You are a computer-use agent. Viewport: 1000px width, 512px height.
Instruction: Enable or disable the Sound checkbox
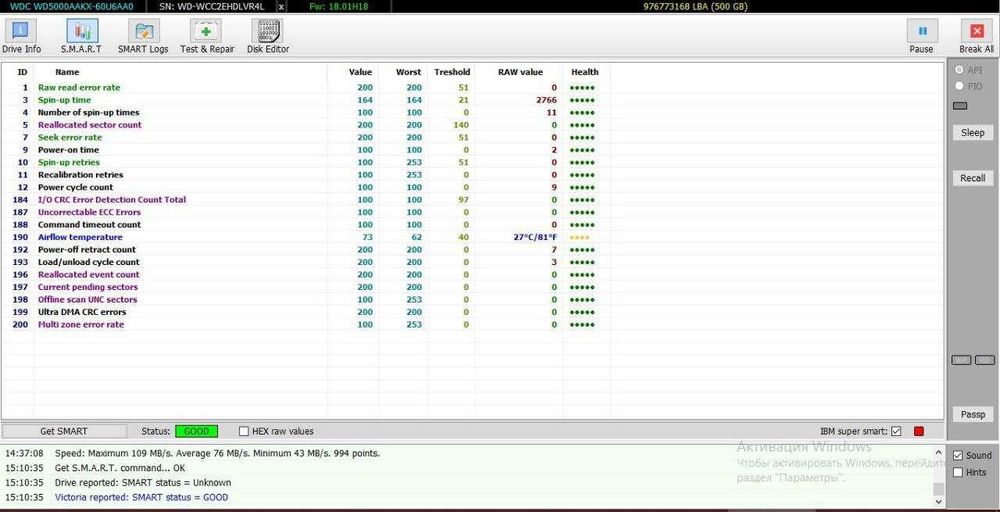point(957,455)
